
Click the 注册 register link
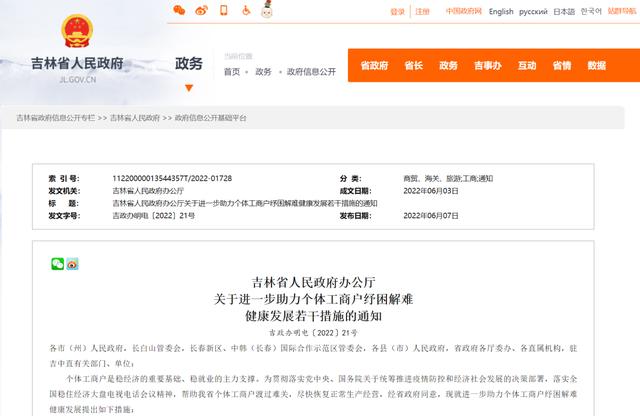coord(422,12)
